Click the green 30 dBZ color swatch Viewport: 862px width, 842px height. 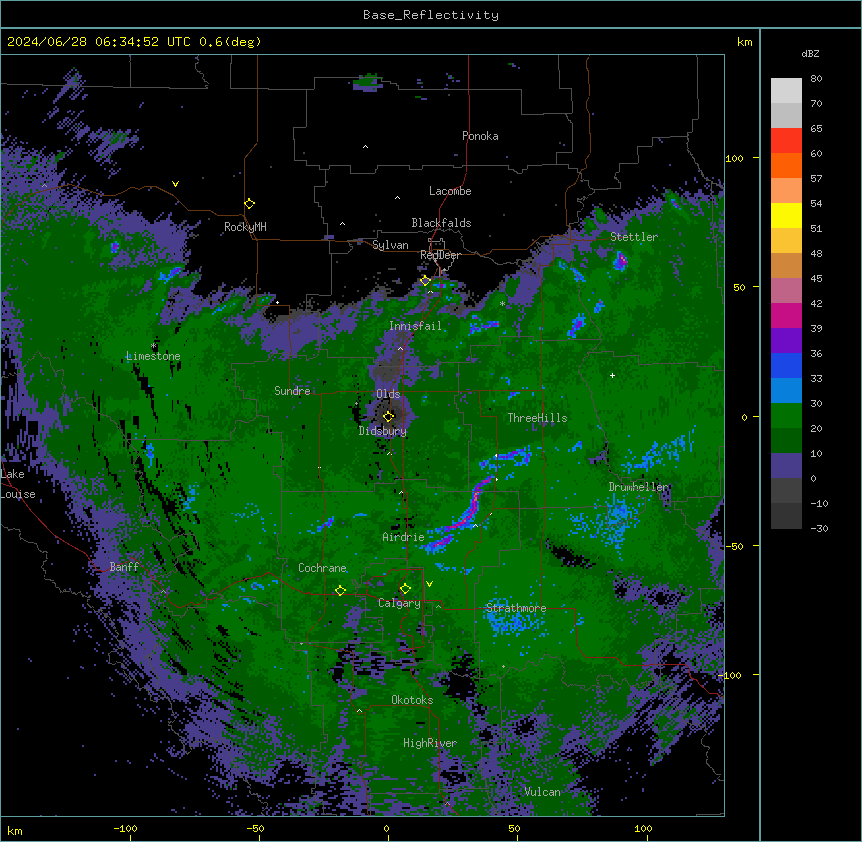point(786,416)
